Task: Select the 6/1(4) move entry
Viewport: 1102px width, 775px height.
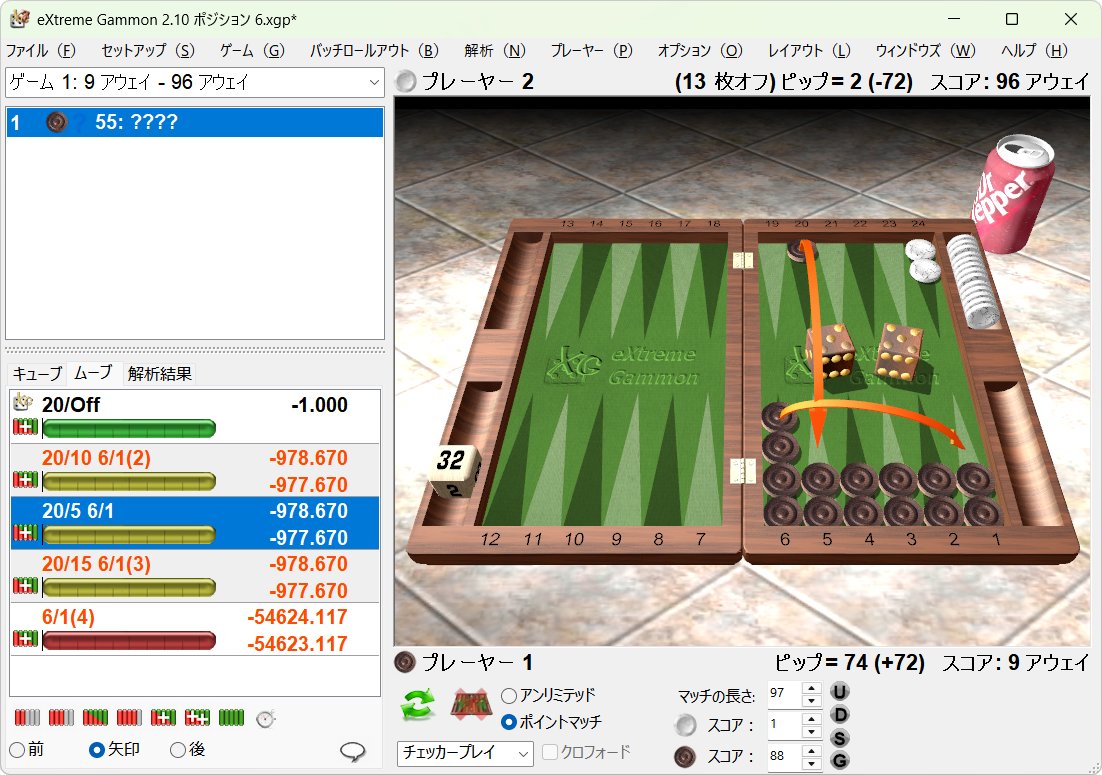Action: [x=195, y=630]
